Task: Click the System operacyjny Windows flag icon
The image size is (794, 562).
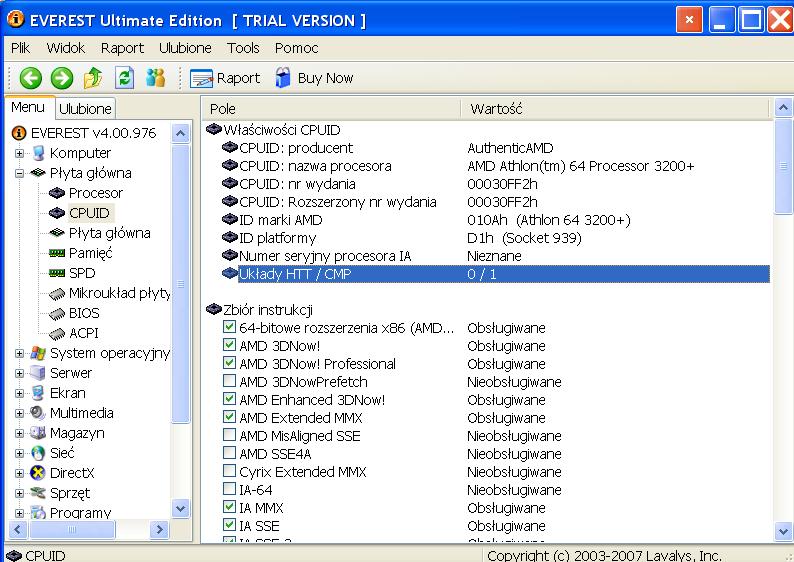Action: point(38,353)
